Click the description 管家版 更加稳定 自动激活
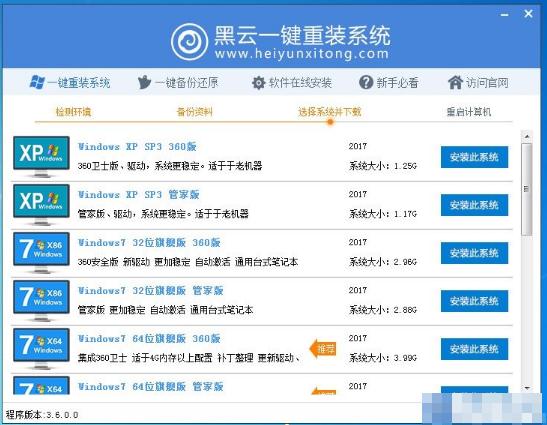This screenshot has width=547, height=425. coord(165,310)
